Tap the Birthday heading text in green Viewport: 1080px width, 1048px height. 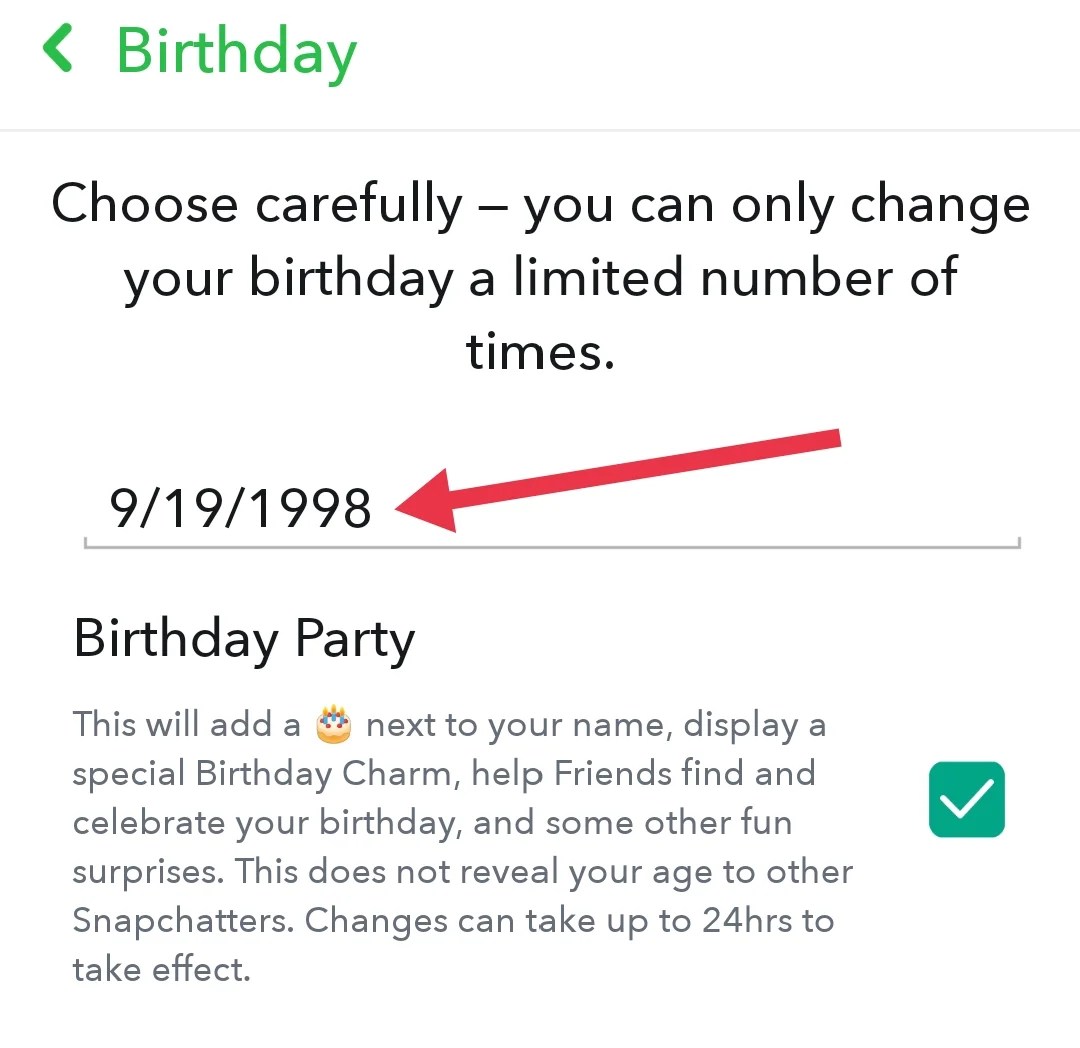point(236,52)
